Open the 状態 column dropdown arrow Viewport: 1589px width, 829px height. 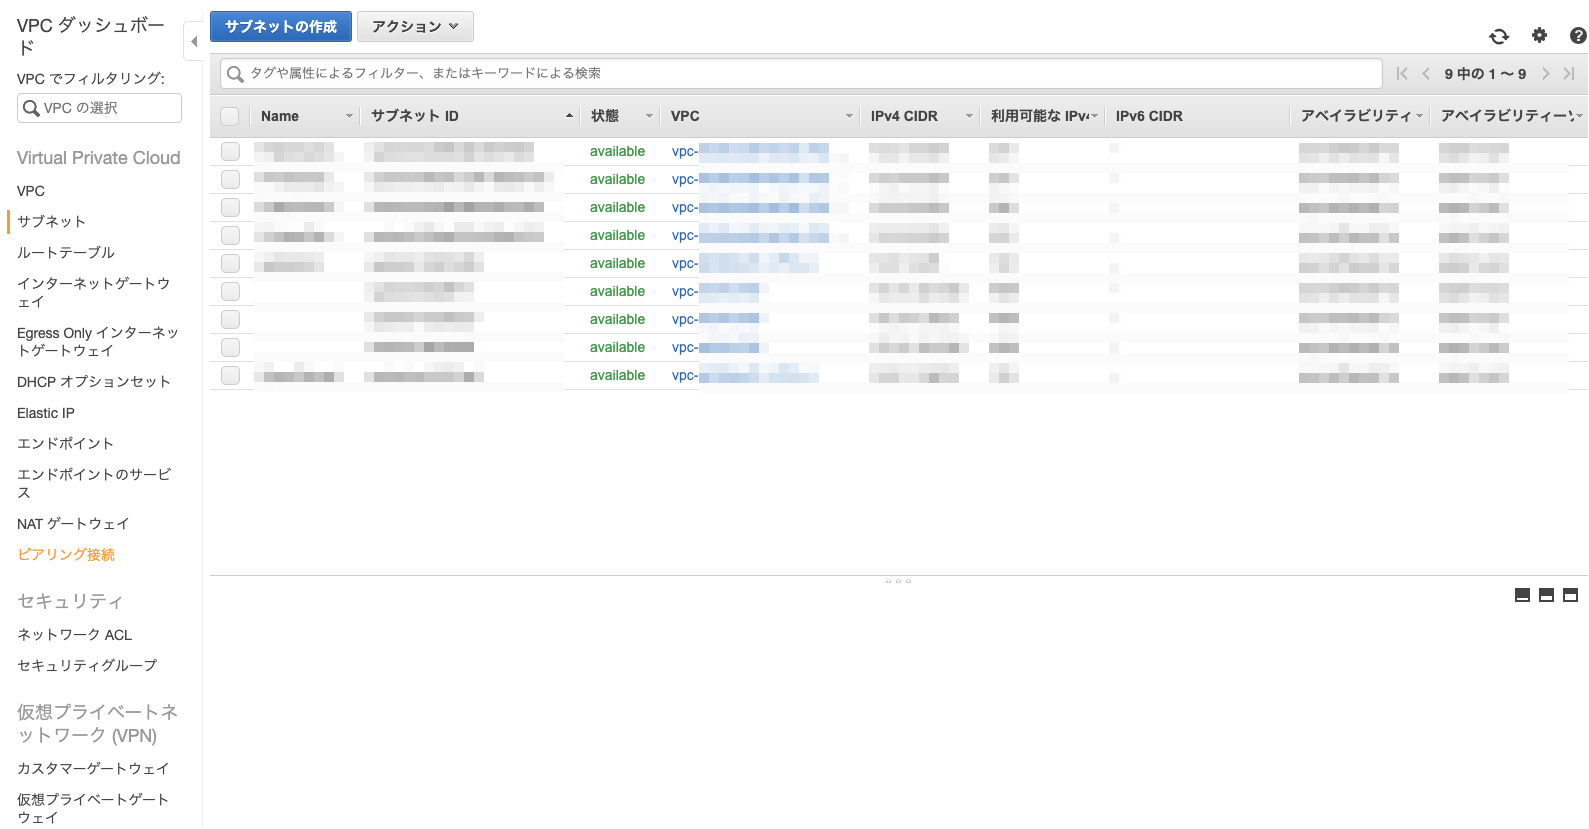[649, 116]
